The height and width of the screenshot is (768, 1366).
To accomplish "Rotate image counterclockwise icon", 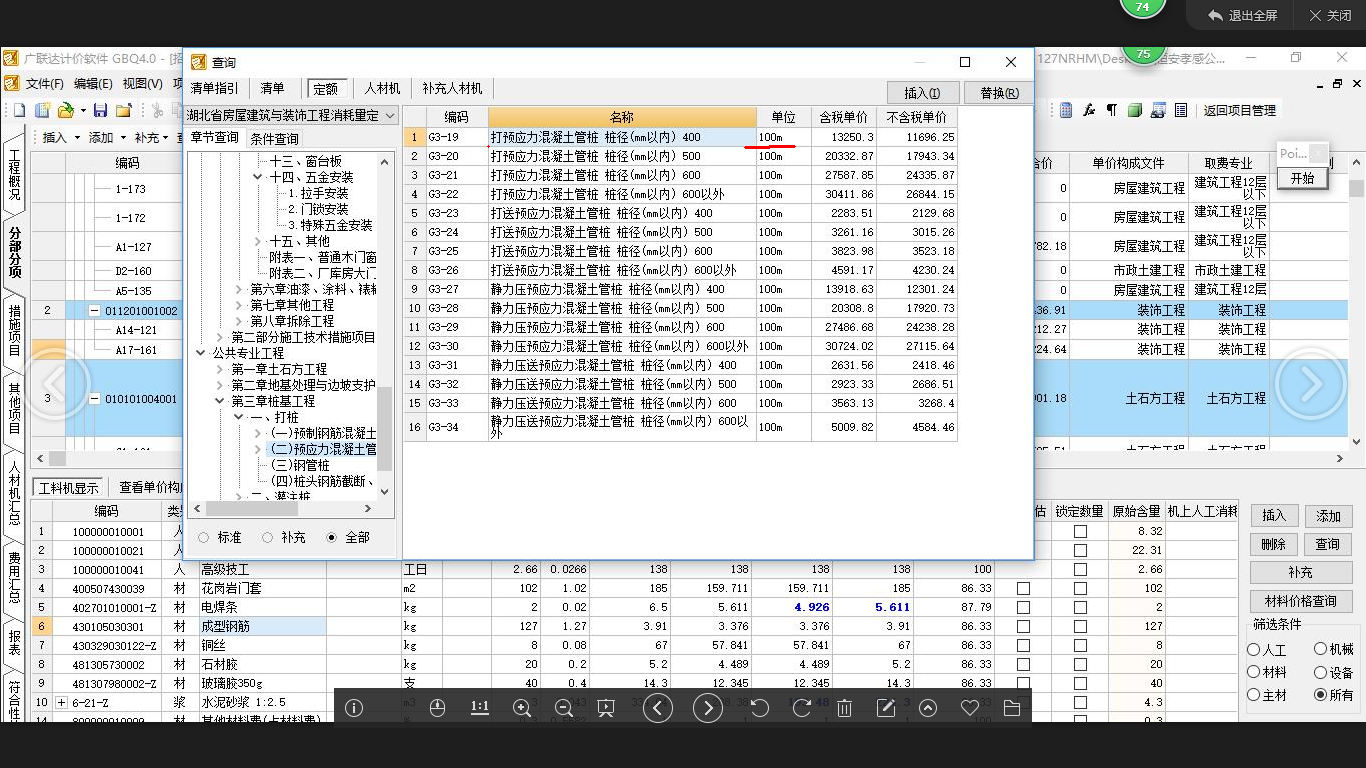I will (760, 708).
